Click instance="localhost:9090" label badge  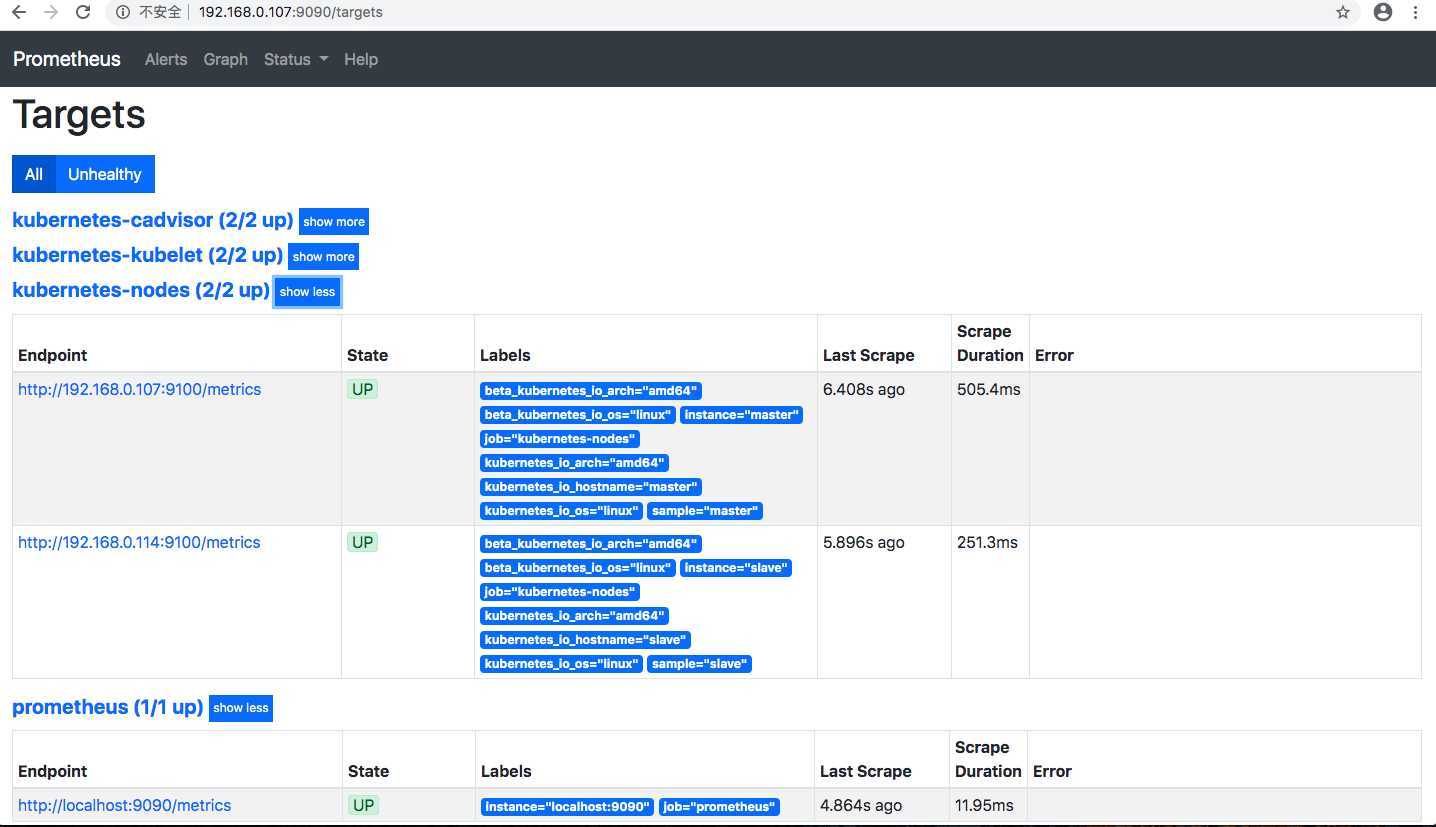[567, 807]
